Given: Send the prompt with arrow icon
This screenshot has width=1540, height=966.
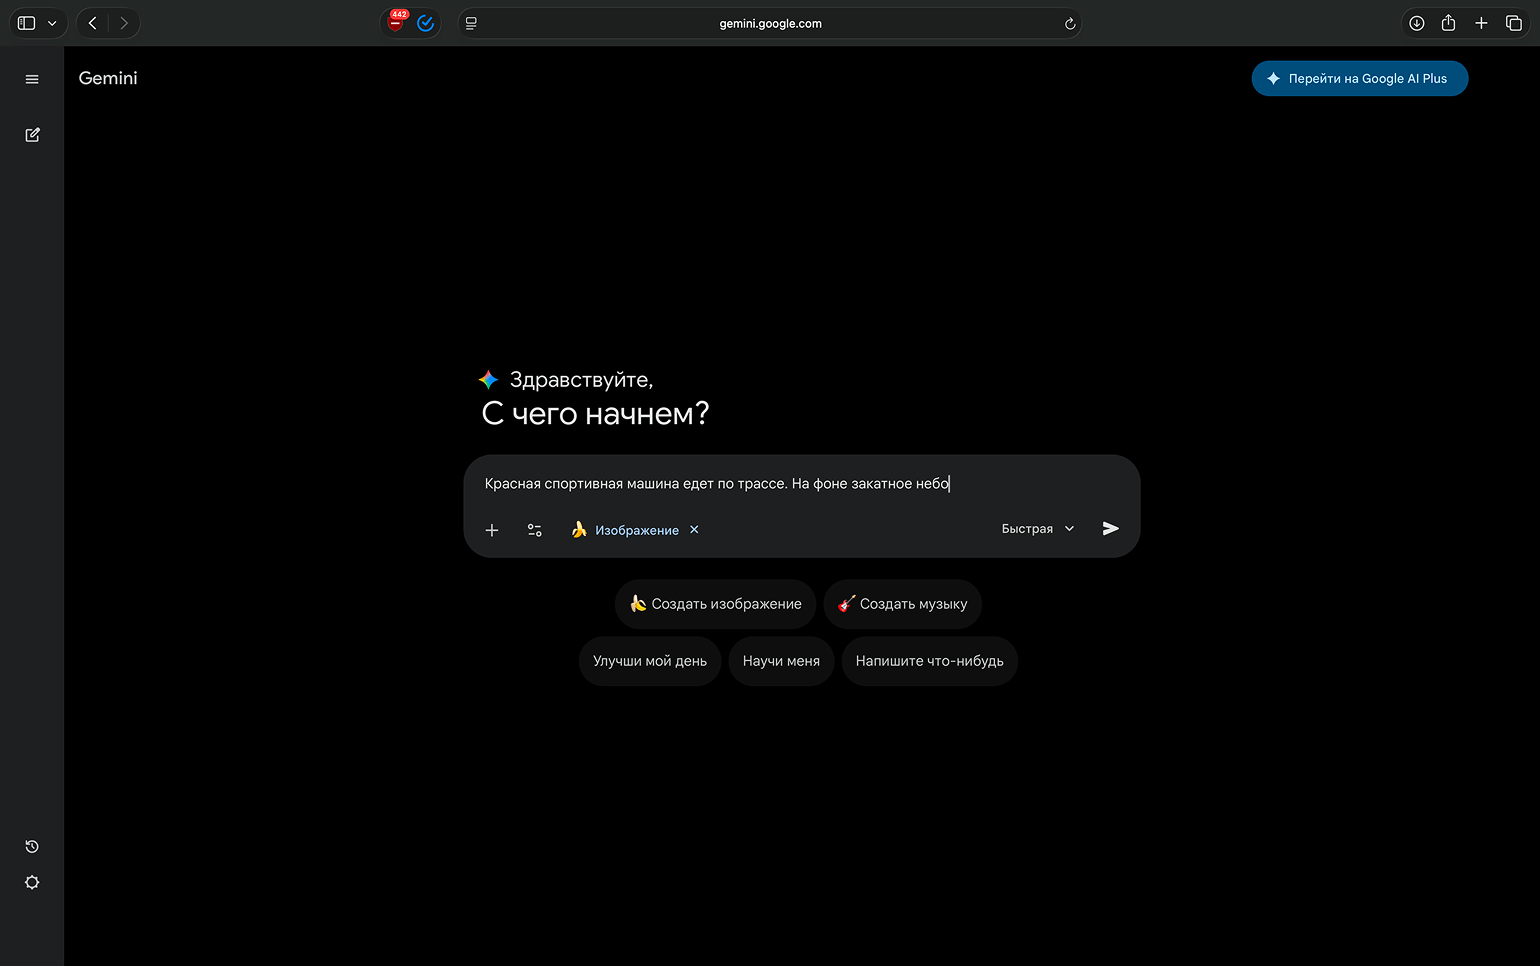Looking at the screenshot, I should (x=1110, y=529).
